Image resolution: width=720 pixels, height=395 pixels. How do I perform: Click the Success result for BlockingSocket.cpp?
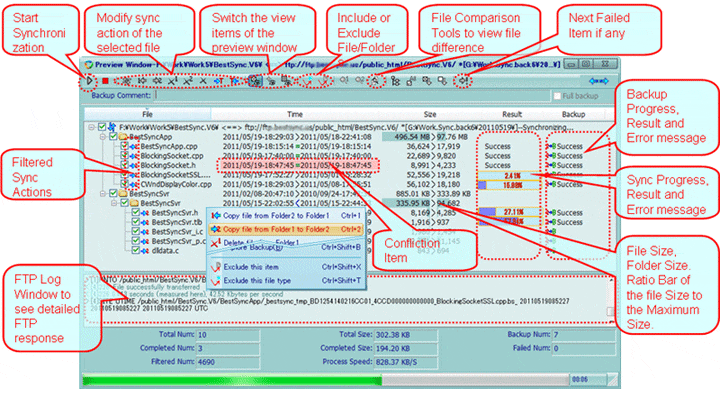coord(497,156)
